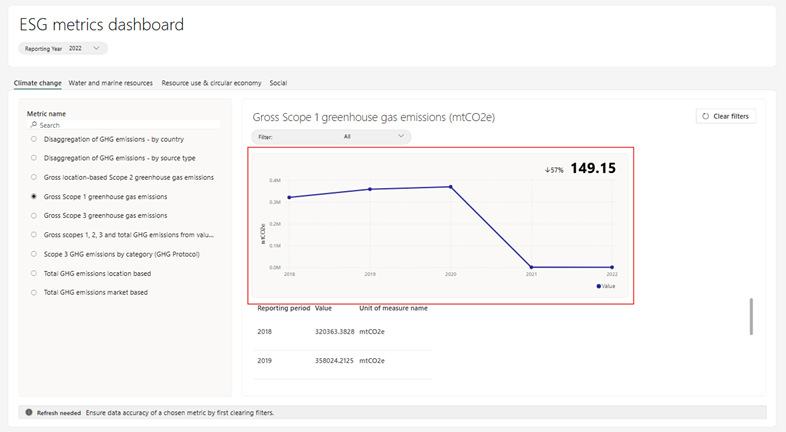Click the 320363.3828 value cell
This screenshot has width=786, height=432.
click(x=334, y=332)
